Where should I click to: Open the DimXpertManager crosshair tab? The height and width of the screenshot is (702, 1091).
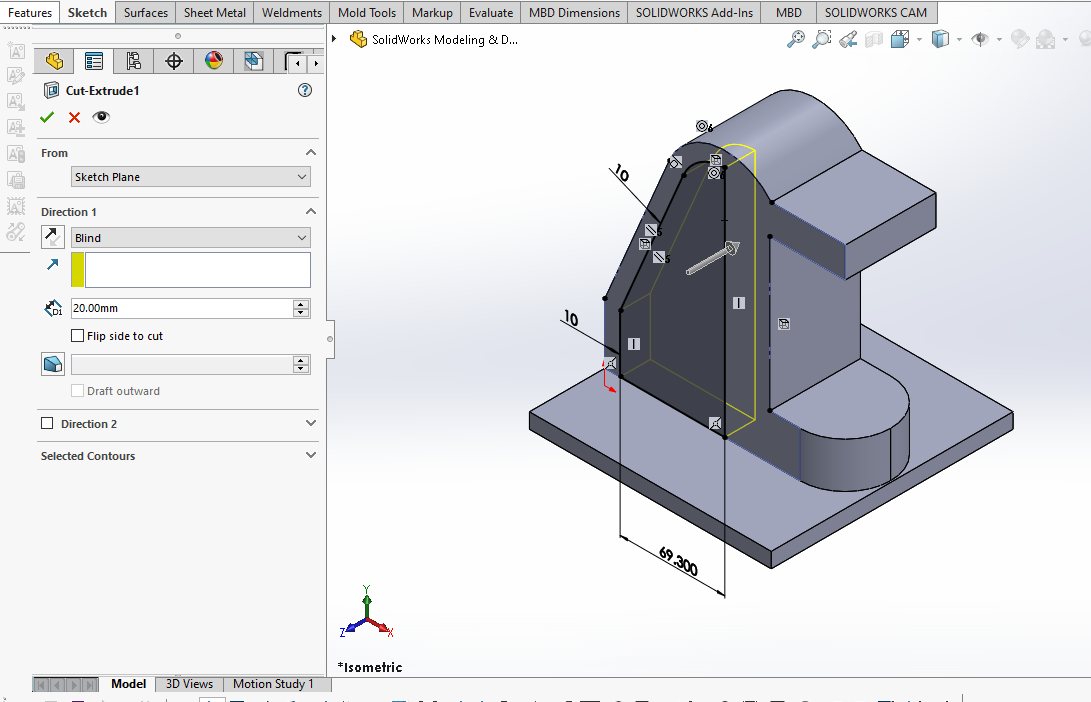tap(174, 62)
